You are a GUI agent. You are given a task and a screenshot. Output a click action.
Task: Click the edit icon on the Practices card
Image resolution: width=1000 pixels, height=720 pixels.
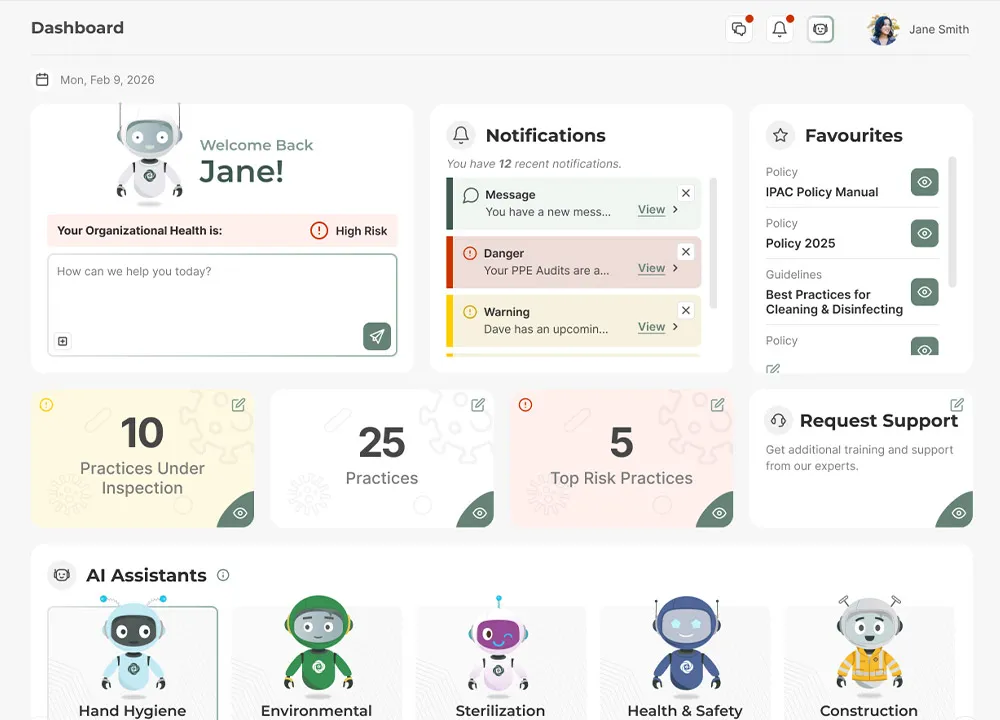(x=477, y=405)
